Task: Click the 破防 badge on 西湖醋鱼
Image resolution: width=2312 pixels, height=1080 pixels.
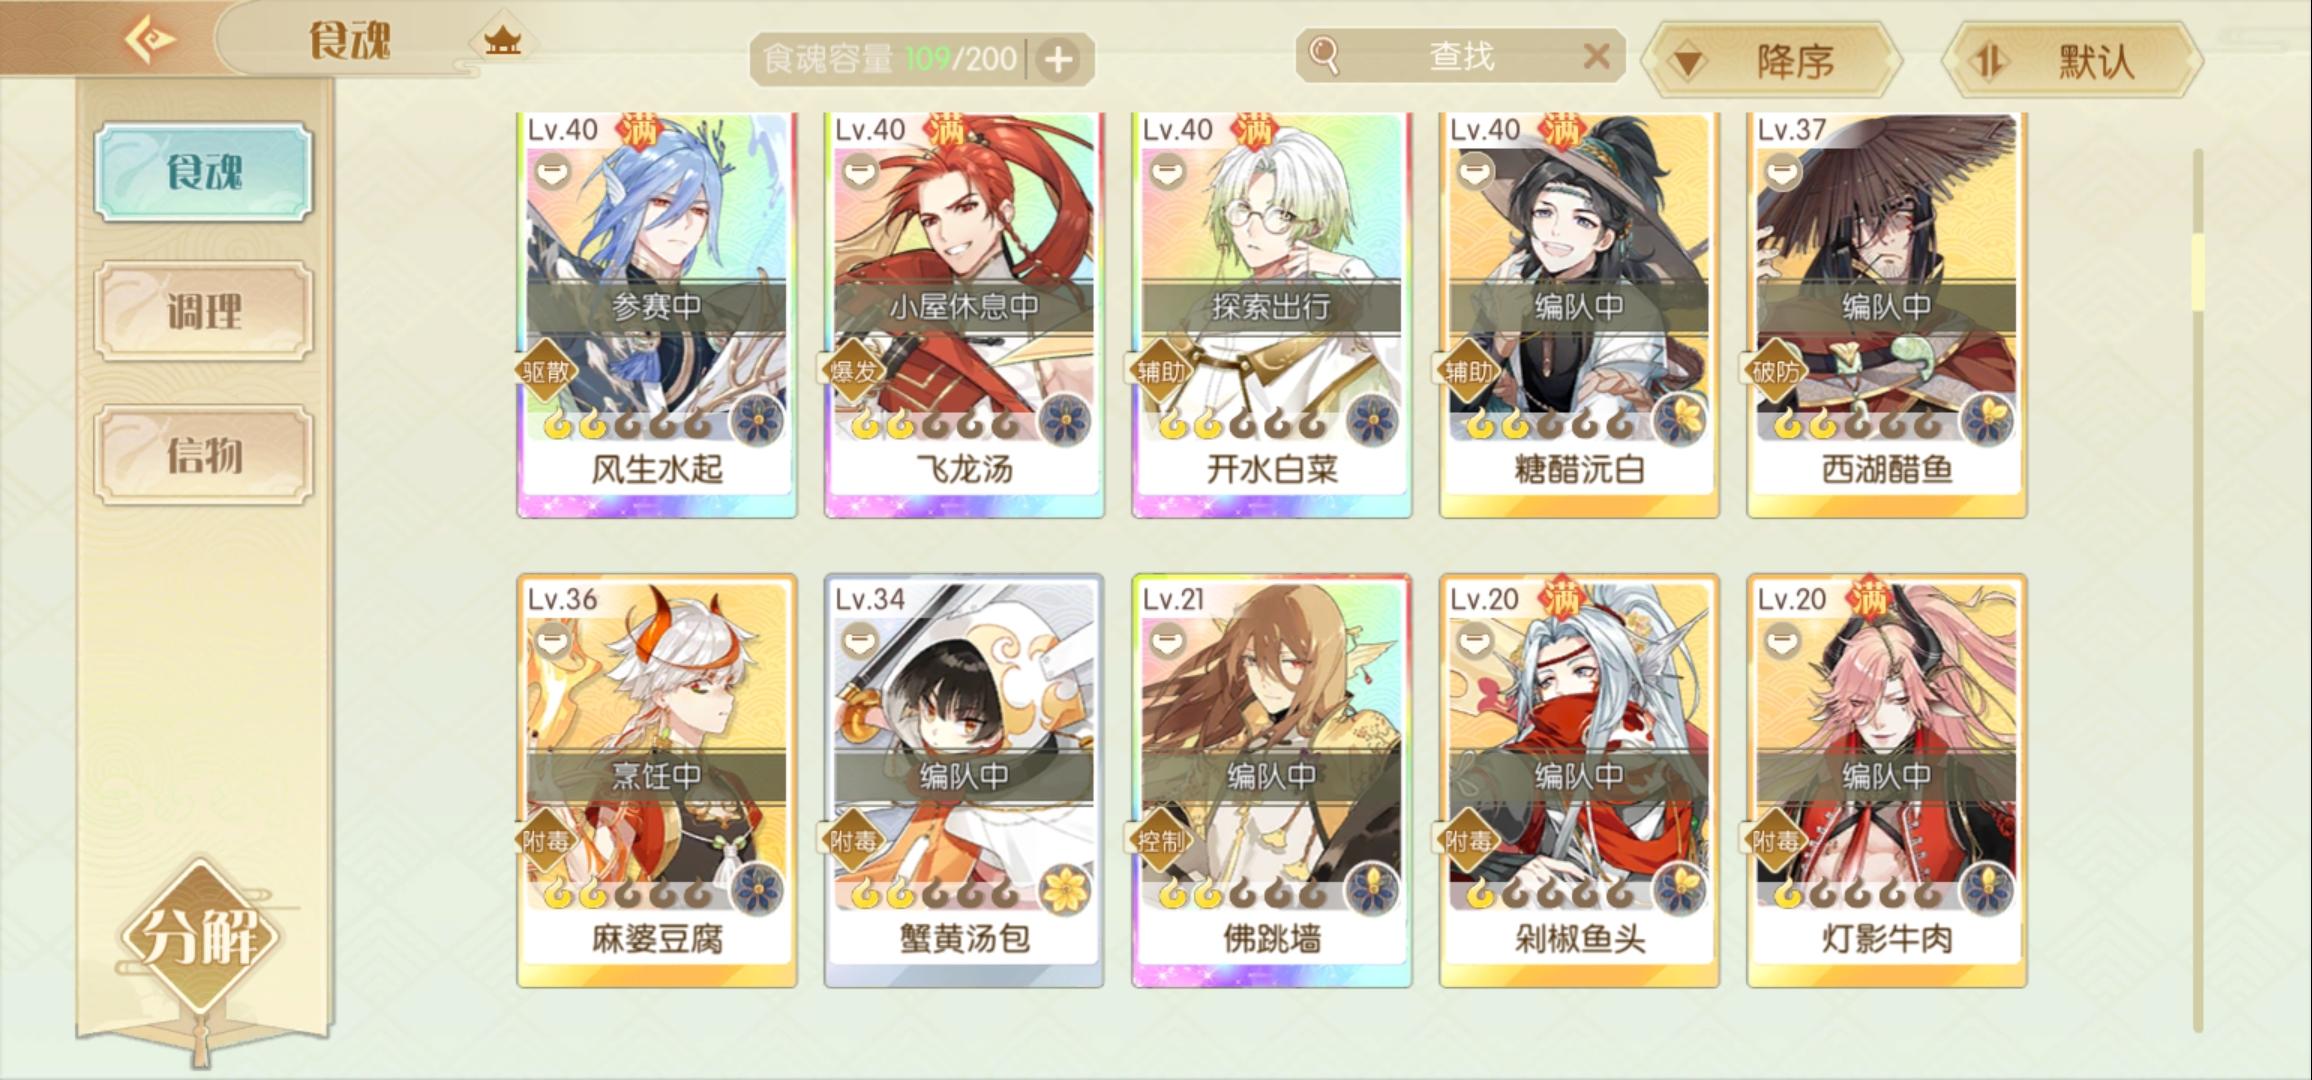Action: tap(1776, 372)
